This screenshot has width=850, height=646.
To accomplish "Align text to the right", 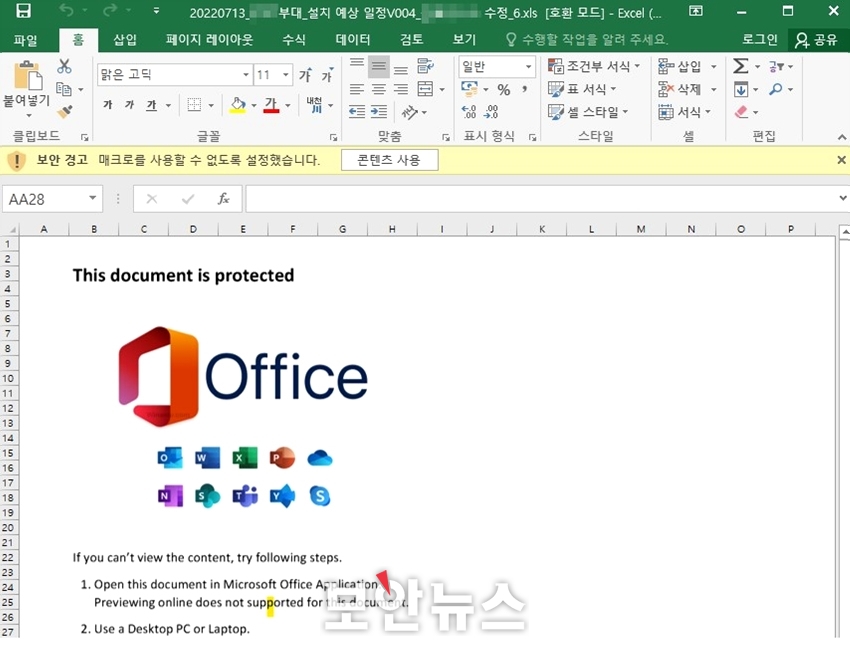I will 401,89.
